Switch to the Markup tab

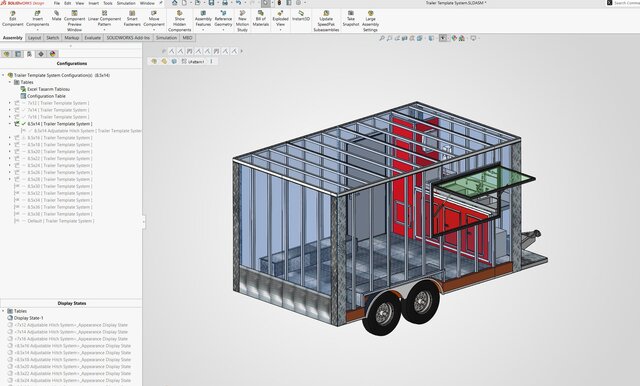click(x=71, y=38)
